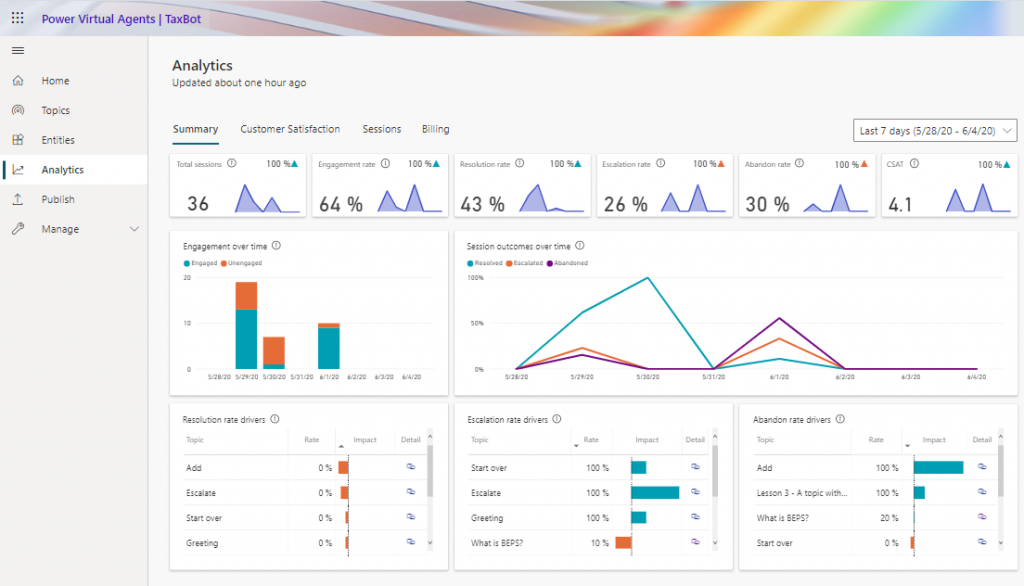Open the Last 7 days date range dropdown
1024x586 pixels.
coord(935,131)
